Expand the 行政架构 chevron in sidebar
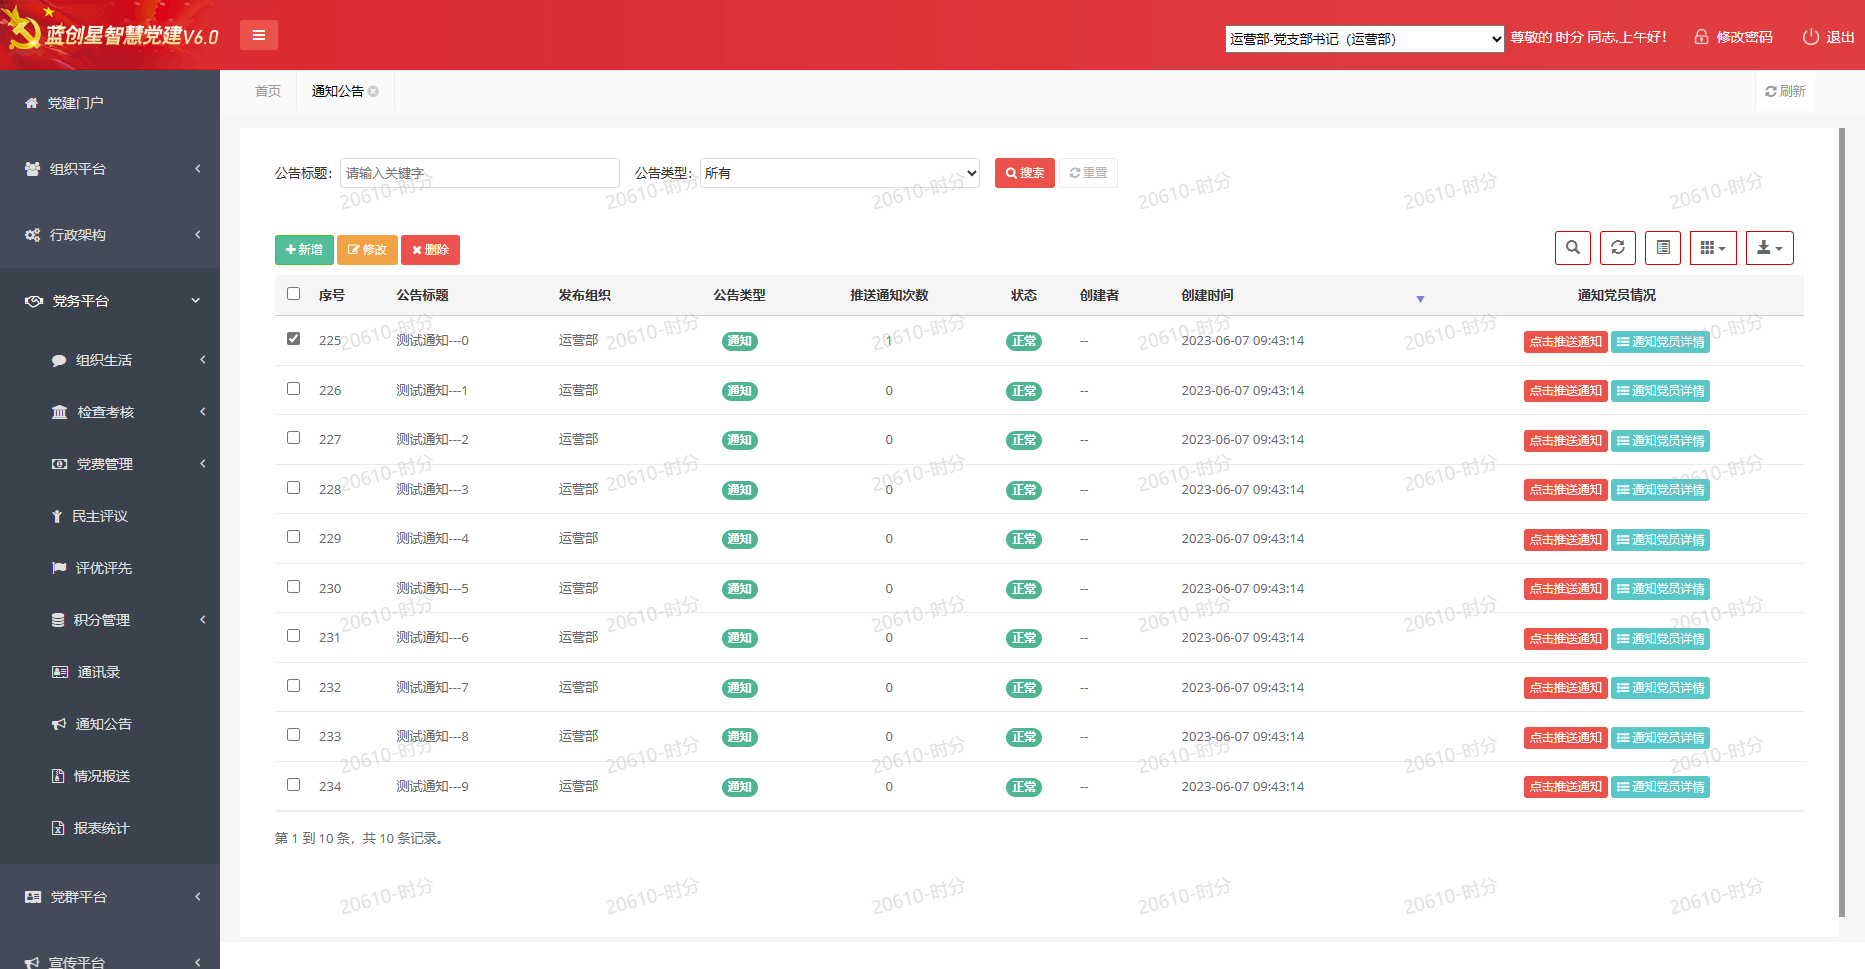 pyautogui.click(x=198, y=235)
